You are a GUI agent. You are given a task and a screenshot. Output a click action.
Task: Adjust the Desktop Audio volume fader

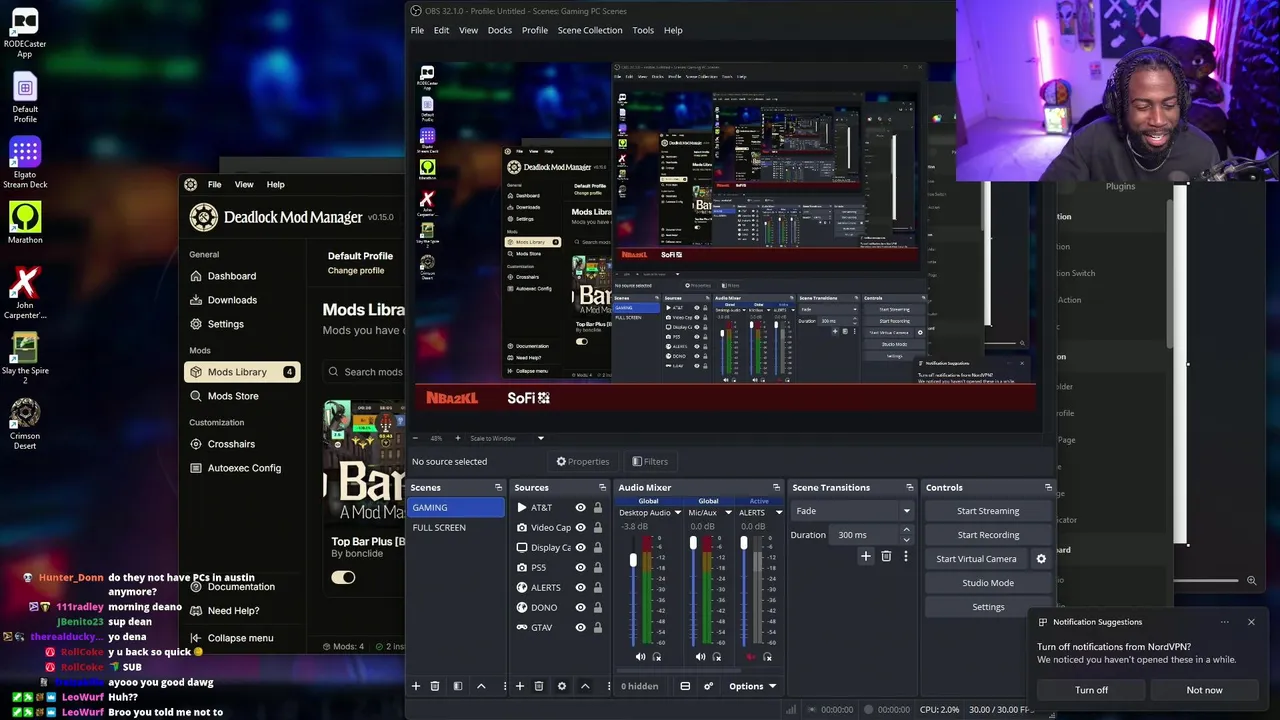633,561
